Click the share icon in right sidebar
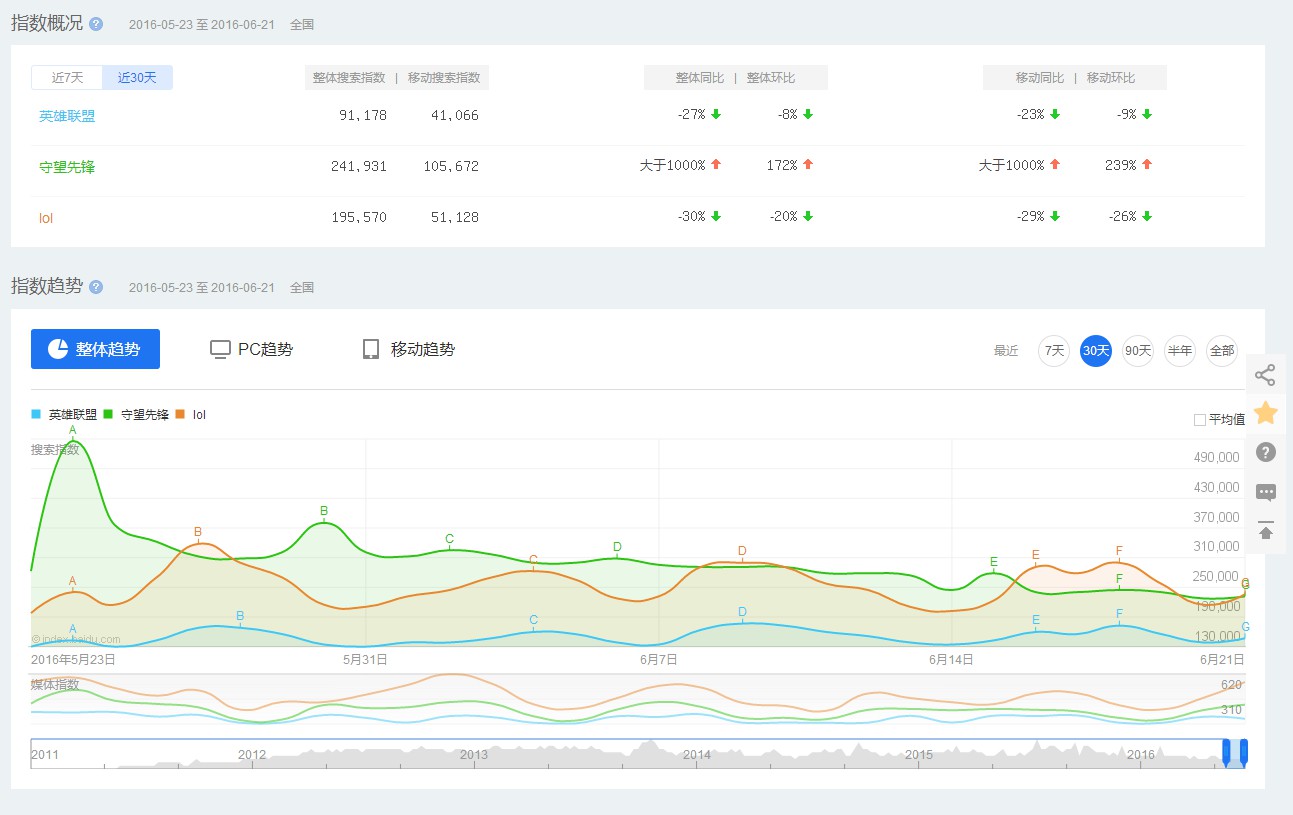 (x=1265, y=375)
